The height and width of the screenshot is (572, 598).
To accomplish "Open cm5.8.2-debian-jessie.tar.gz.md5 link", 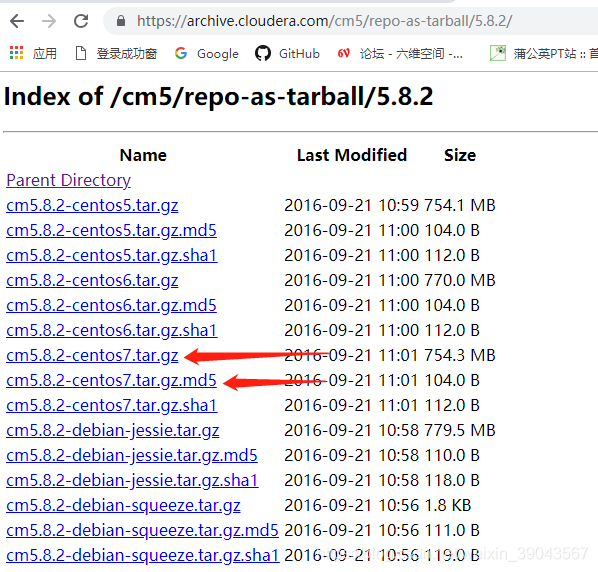I will (x=132, y=455).
